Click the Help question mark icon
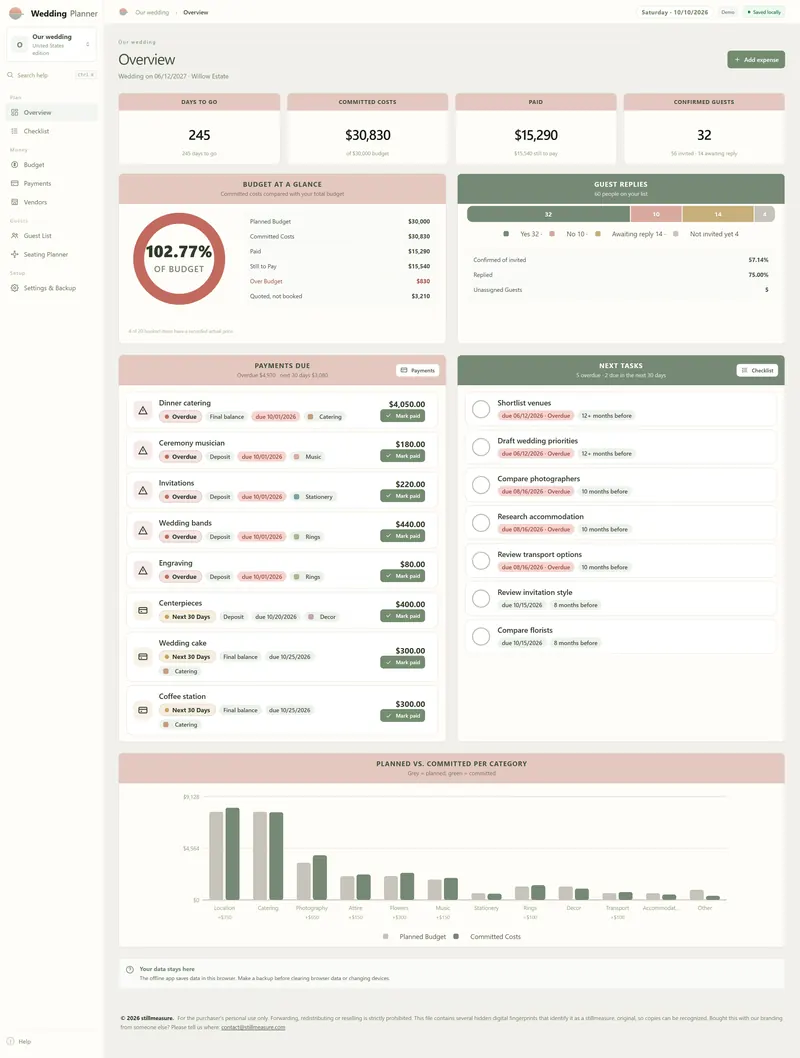The image size is (800, 1058). 10,1041
